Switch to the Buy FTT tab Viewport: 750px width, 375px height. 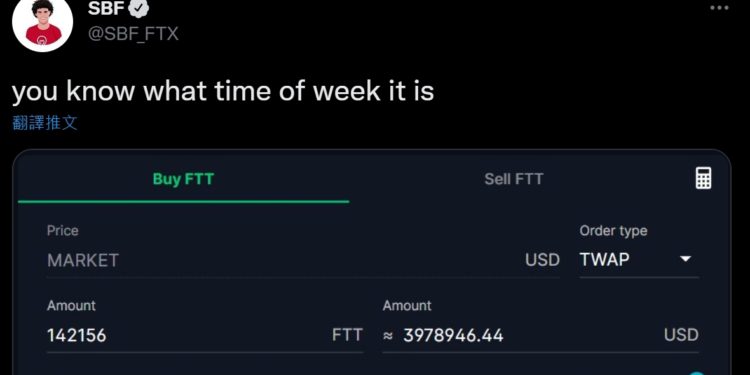point(183,179)
